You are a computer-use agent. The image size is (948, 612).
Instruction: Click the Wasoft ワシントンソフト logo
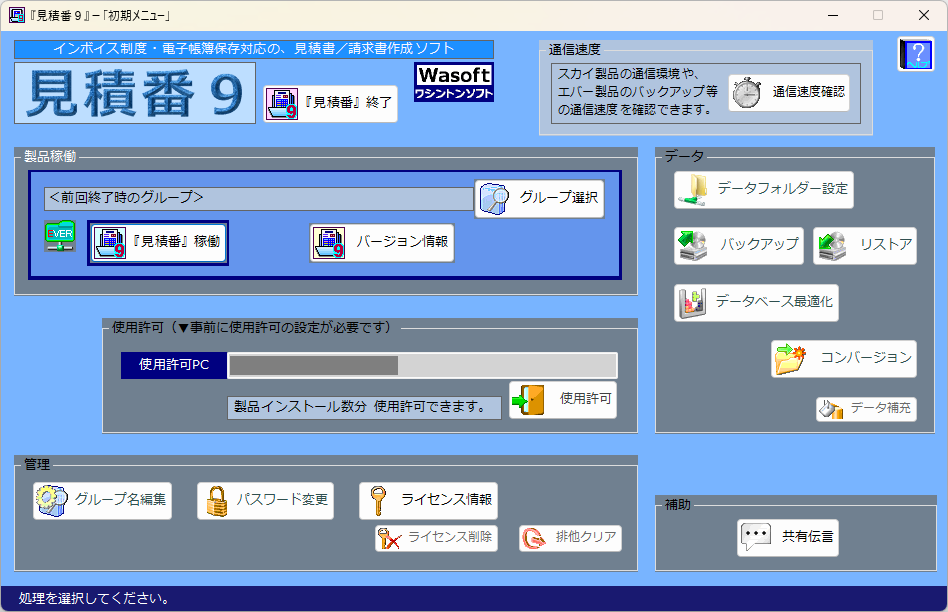coord(453,82)
